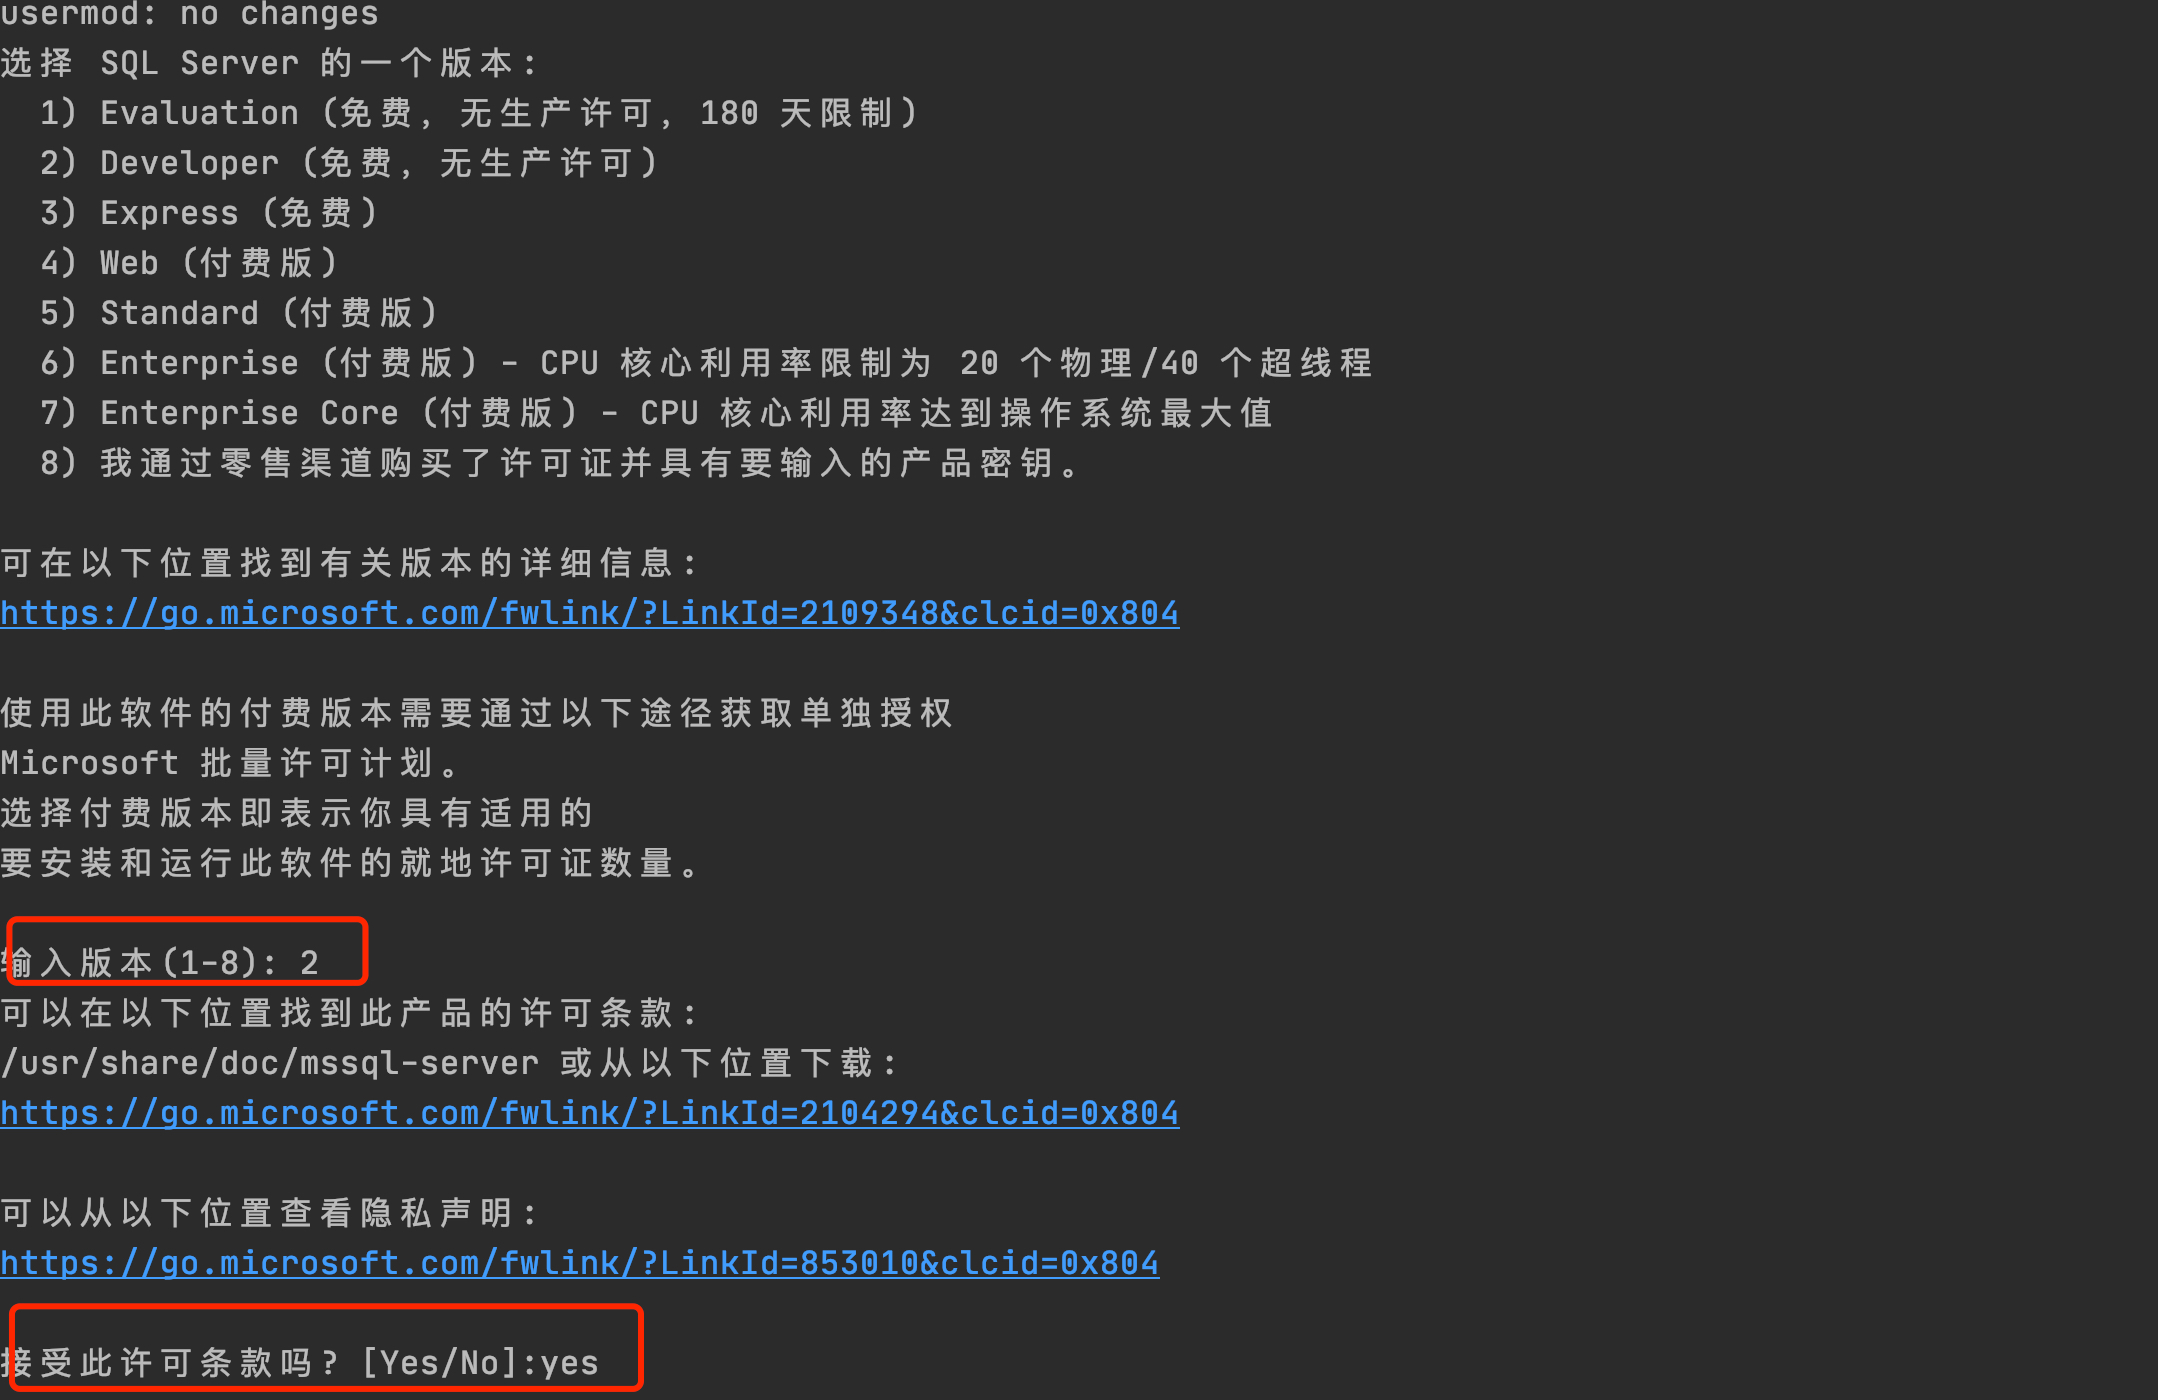Open the LinkId=2109348 edition details link
This screenshot has height=1400, width=2158.
(590, 613)
